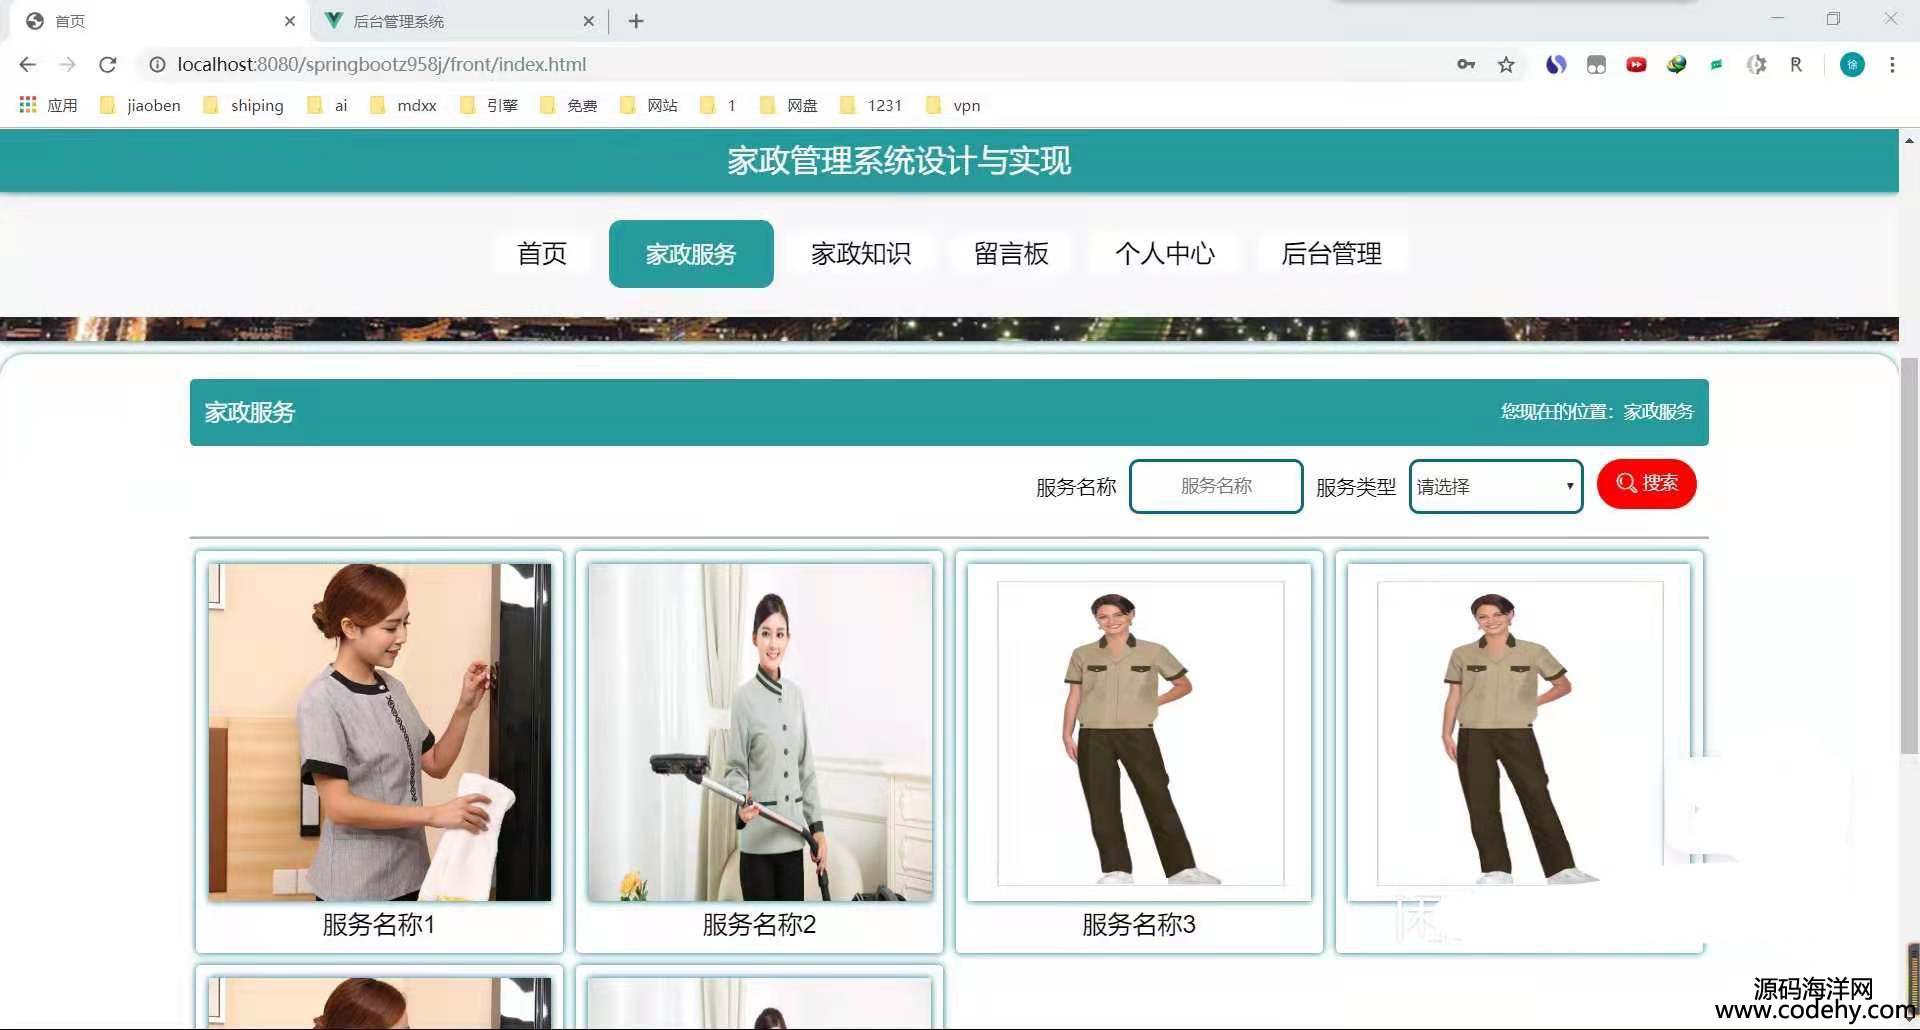This screenshot has width=1920, height=1030.
Task: Open the Chrome profile avatar
Action: tap(1852, 65)
